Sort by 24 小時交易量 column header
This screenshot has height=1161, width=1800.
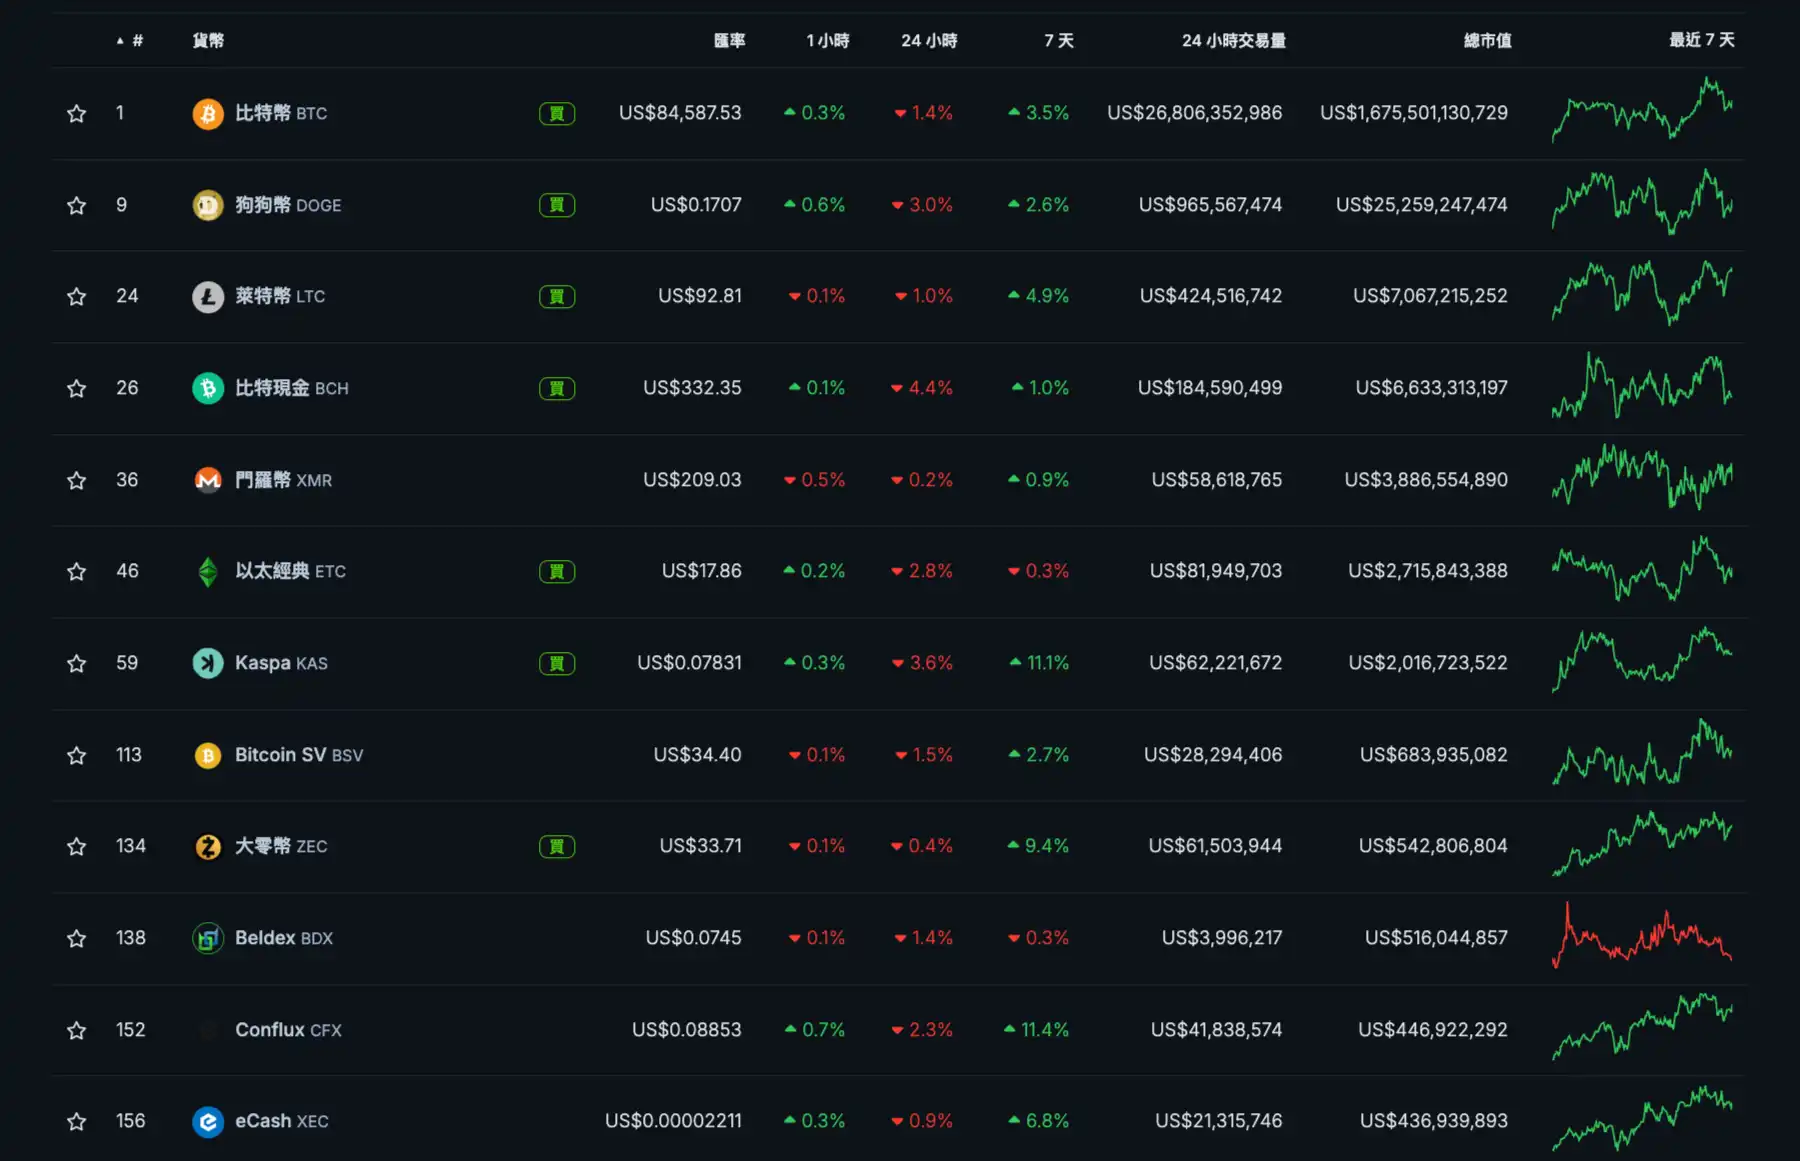point(1233,41)
